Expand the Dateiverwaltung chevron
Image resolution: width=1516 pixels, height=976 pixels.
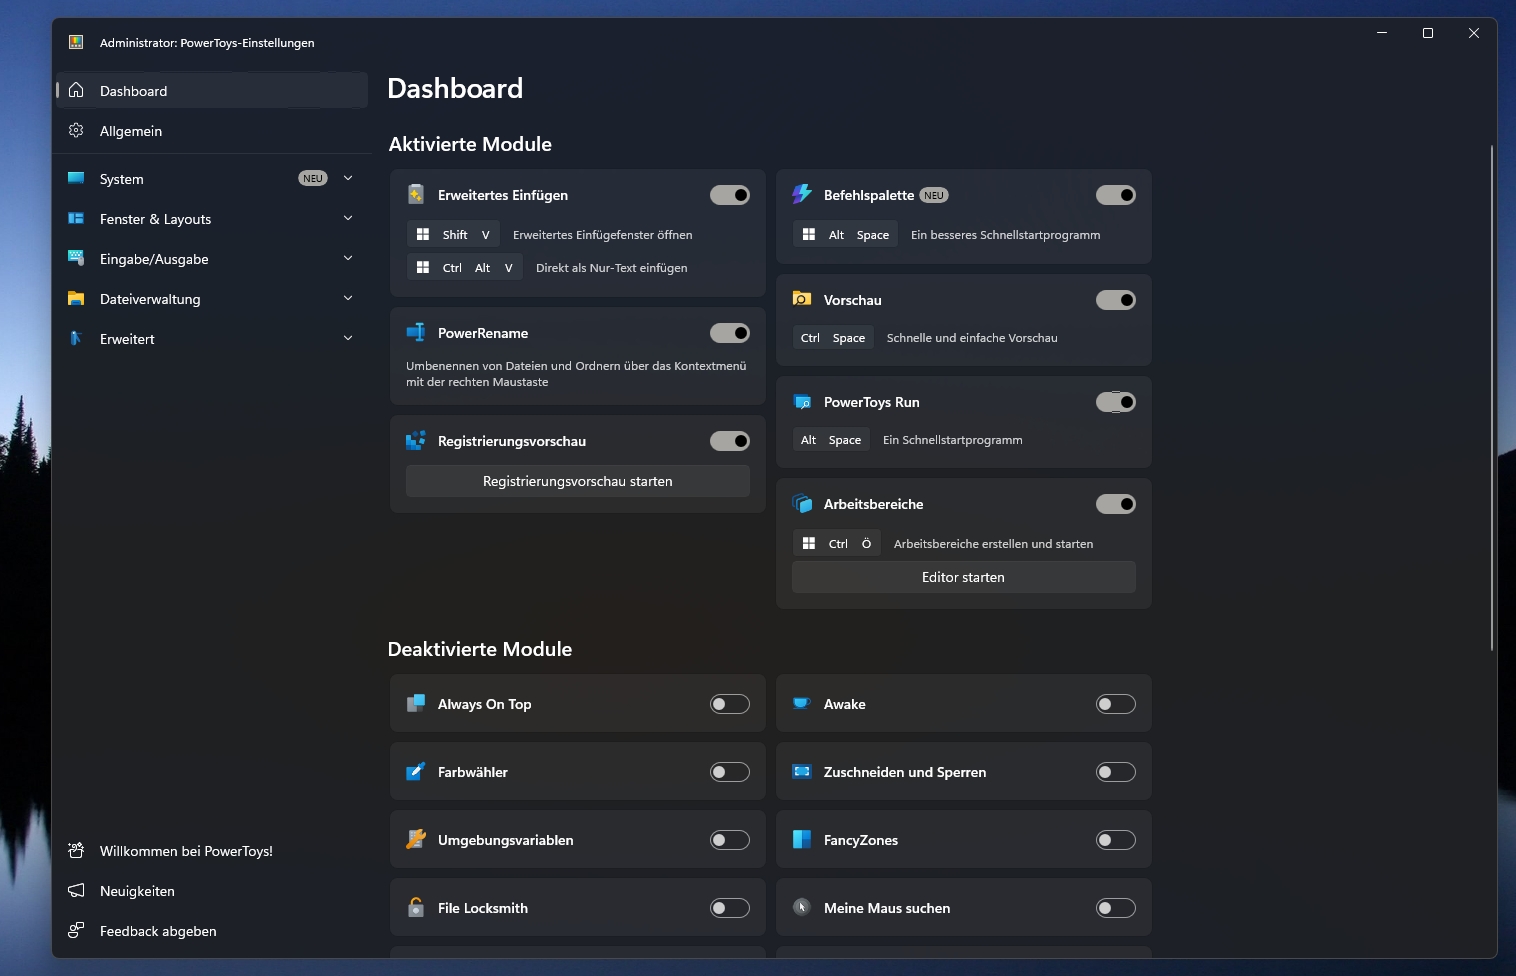(348, 298)
